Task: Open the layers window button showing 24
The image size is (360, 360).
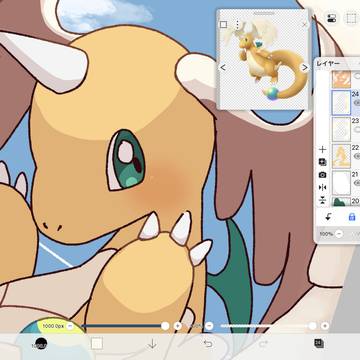Action: click(x=319, y=343)
